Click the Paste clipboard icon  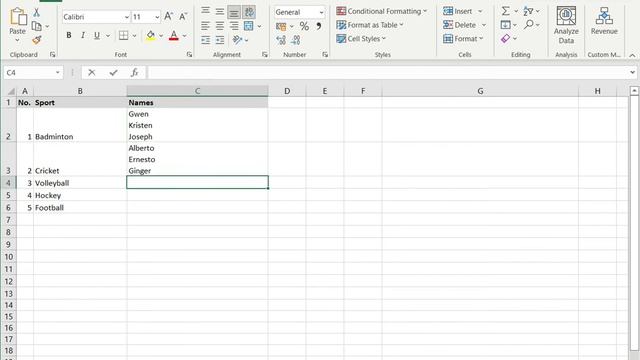coord(18,17)
